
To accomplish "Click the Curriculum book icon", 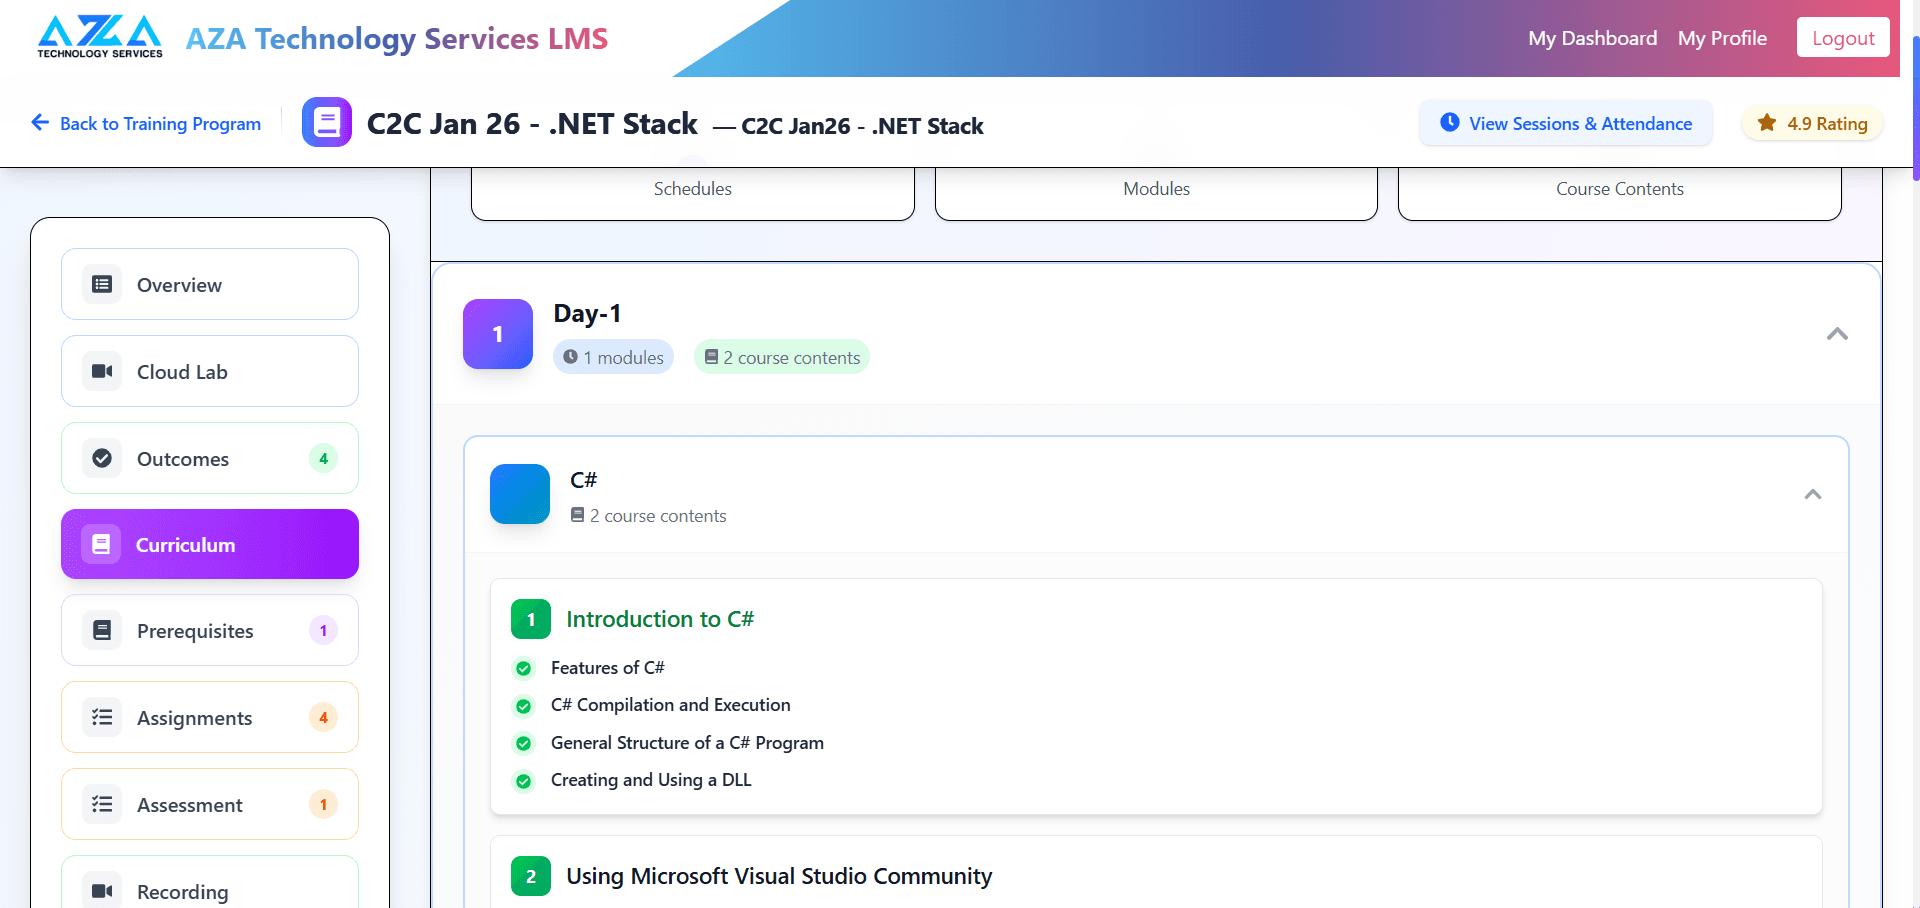I will tap(101, 544).
